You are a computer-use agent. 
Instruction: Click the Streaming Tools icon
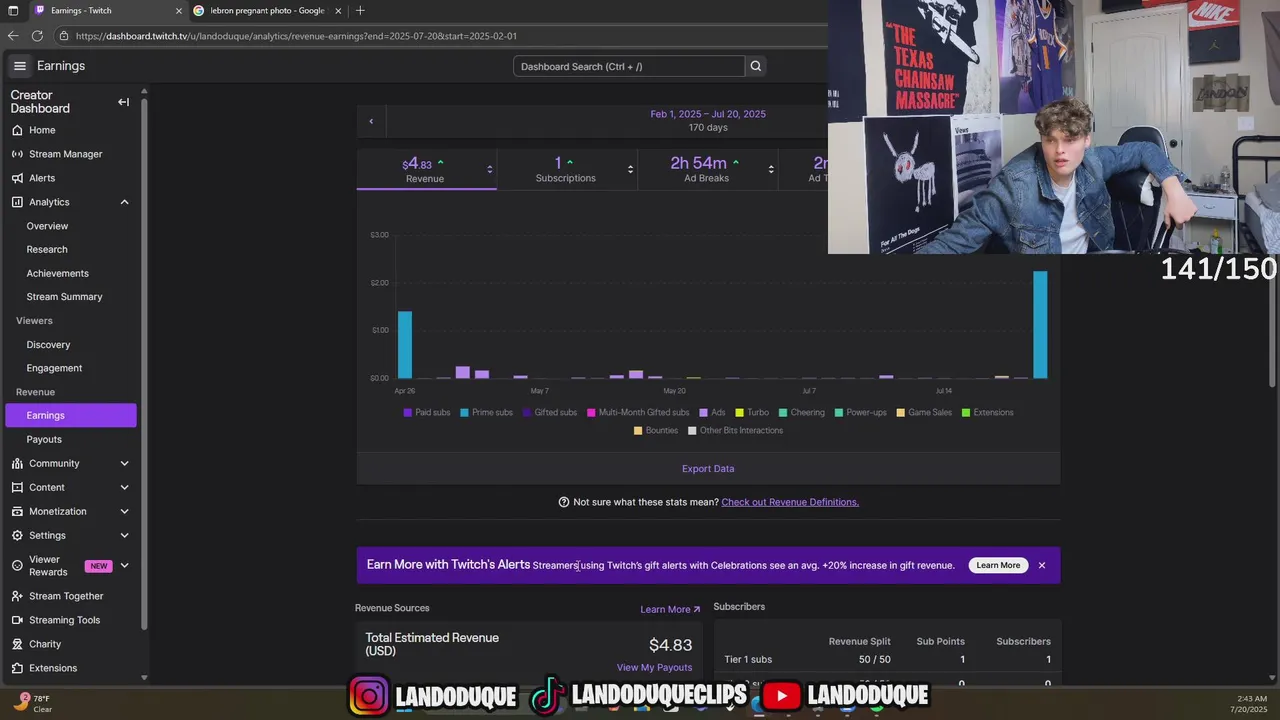coord(17,620)
